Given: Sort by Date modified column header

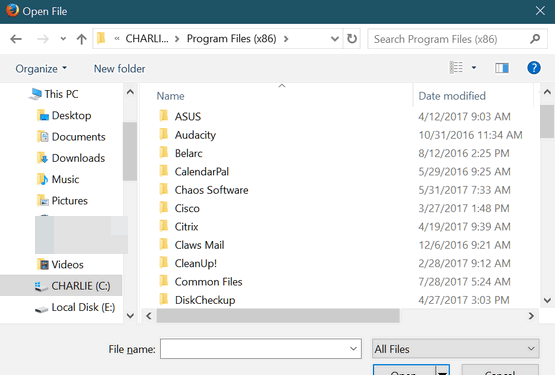Looking at the screenshot, I should 452,96.
